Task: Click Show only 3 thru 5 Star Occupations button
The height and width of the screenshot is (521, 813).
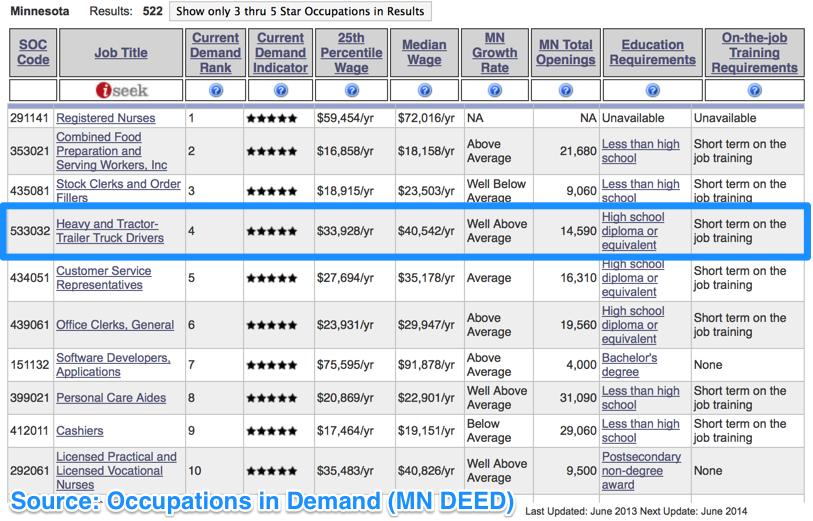Action: point(300,11)
